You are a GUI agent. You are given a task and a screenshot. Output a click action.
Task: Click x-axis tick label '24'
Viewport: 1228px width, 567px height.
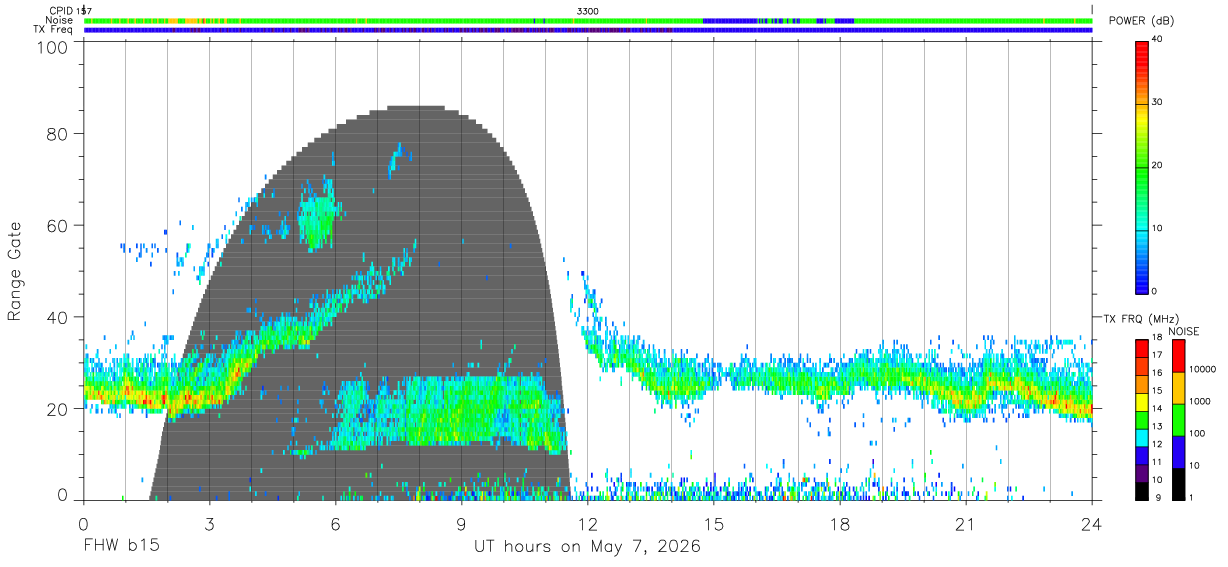(1091, 524)
